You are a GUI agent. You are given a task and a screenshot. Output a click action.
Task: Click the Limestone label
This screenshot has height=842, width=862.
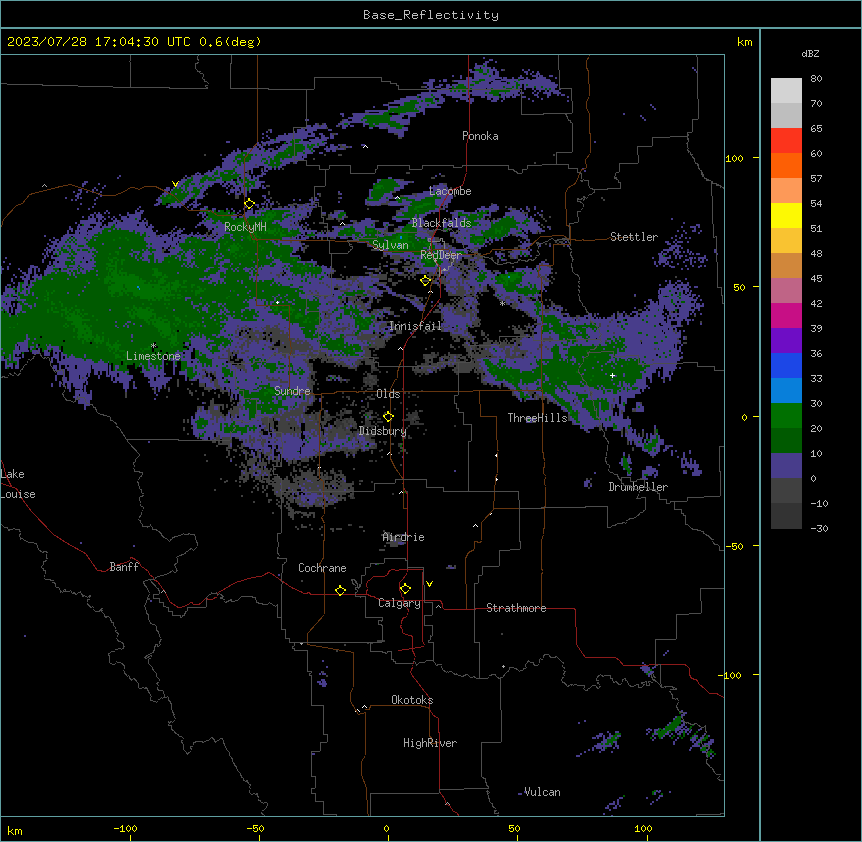point(153,356)
